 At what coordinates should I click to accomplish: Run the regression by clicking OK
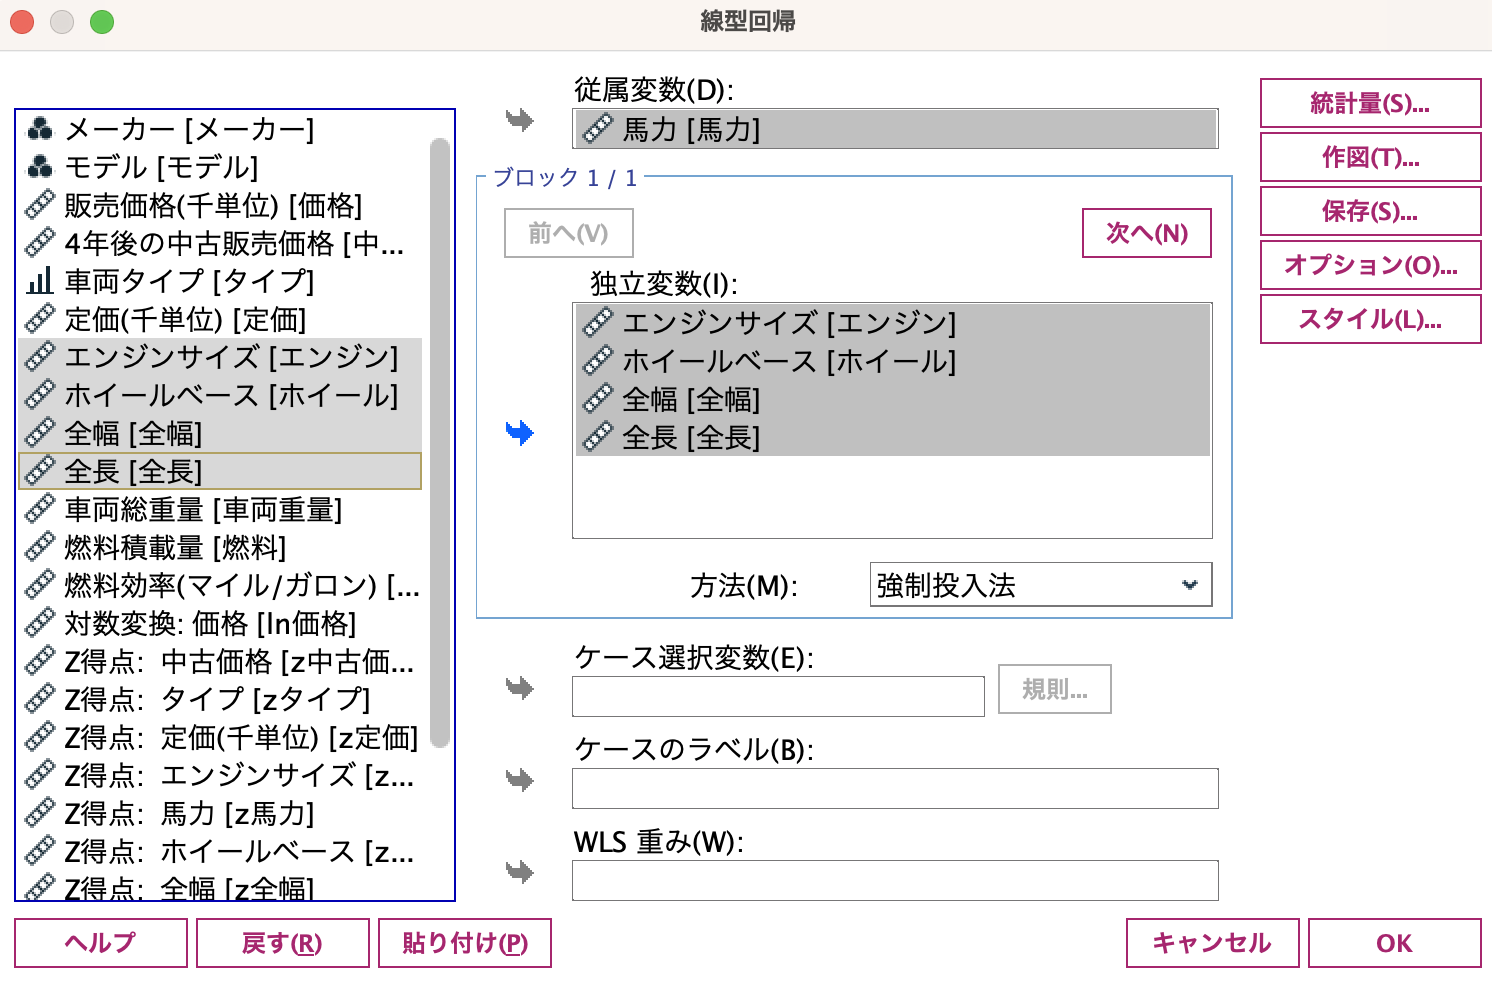tap(1393, 942)
